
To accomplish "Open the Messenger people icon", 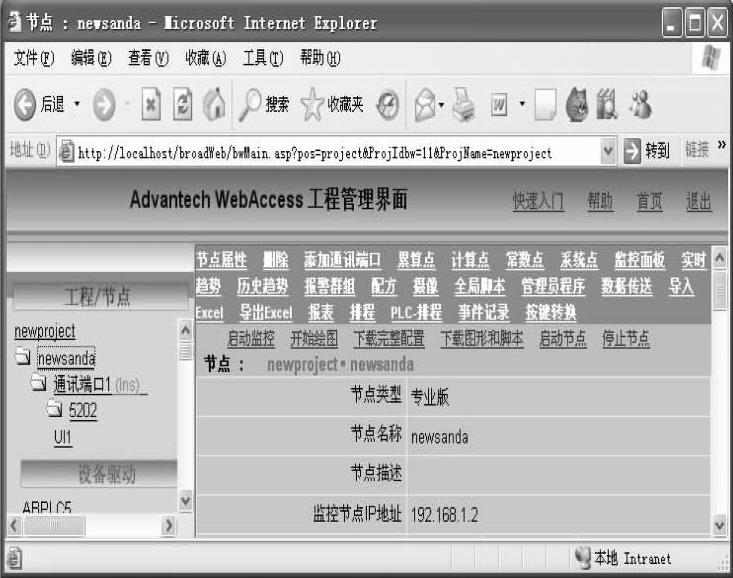I will click(640, 104).
